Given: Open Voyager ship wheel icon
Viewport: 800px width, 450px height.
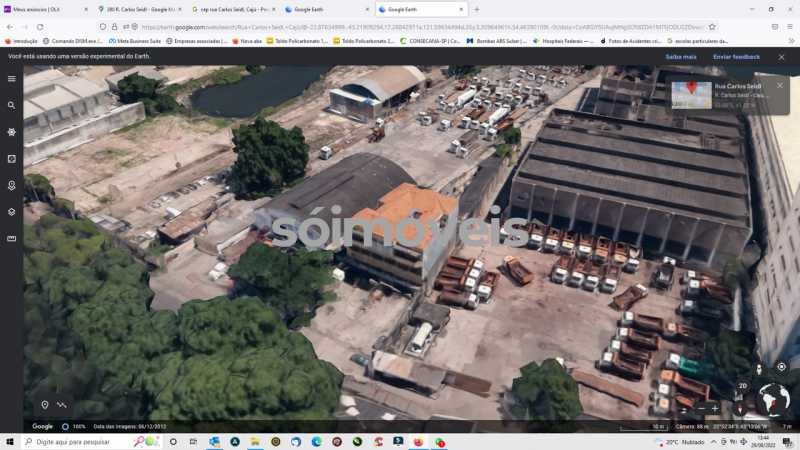Looking at the screenshot, I should pos(11,132).
